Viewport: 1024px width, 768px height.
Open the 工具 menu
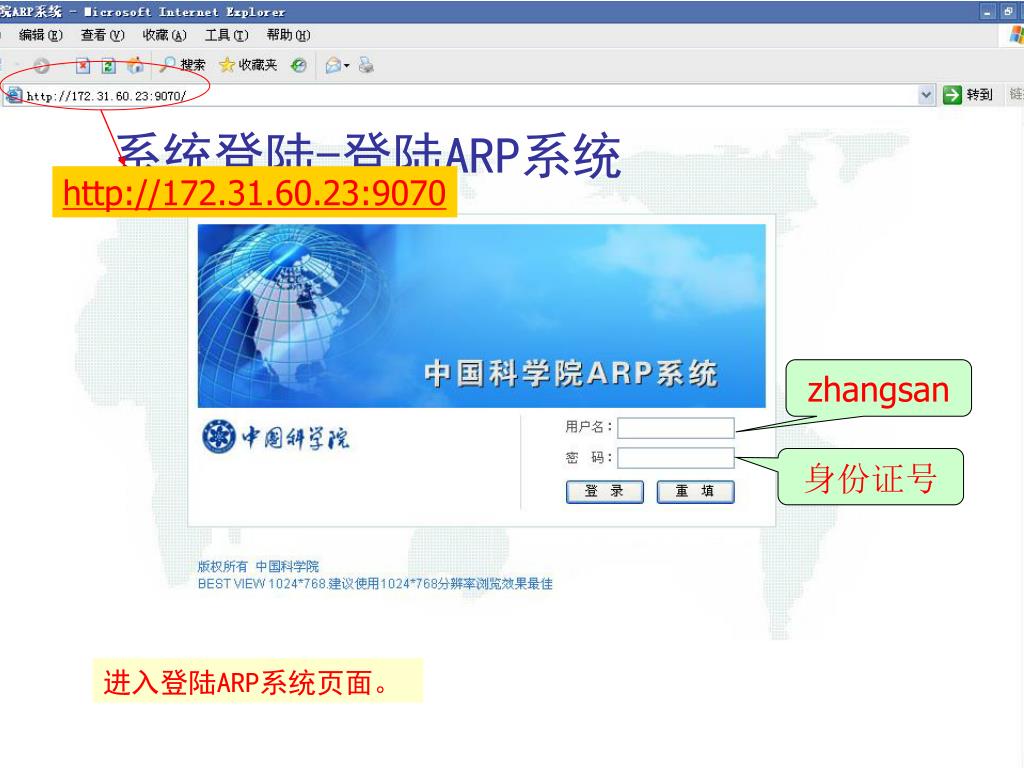pyautogui.click(x=227, y=35)
